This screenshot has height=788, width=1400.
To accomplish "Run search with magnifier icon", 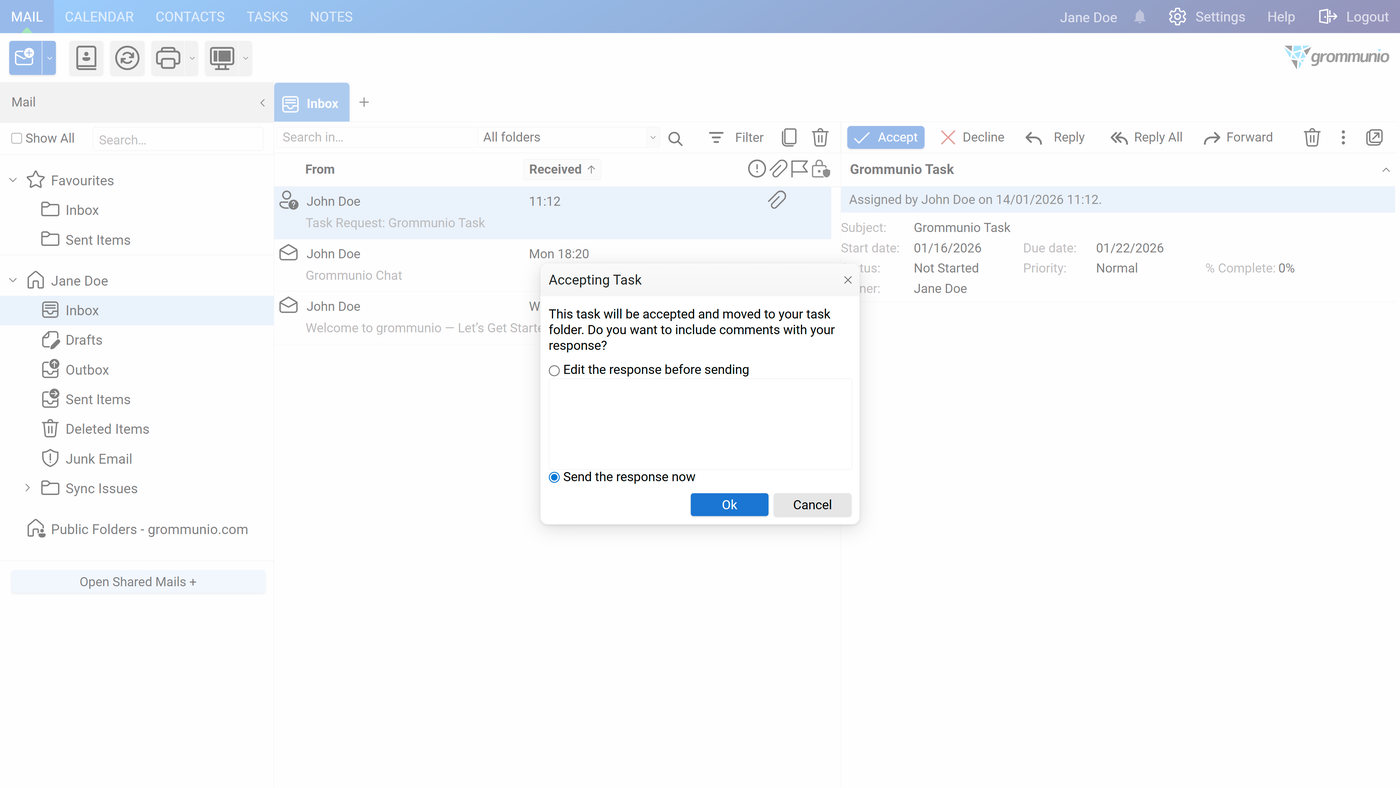I will [676, 138].
